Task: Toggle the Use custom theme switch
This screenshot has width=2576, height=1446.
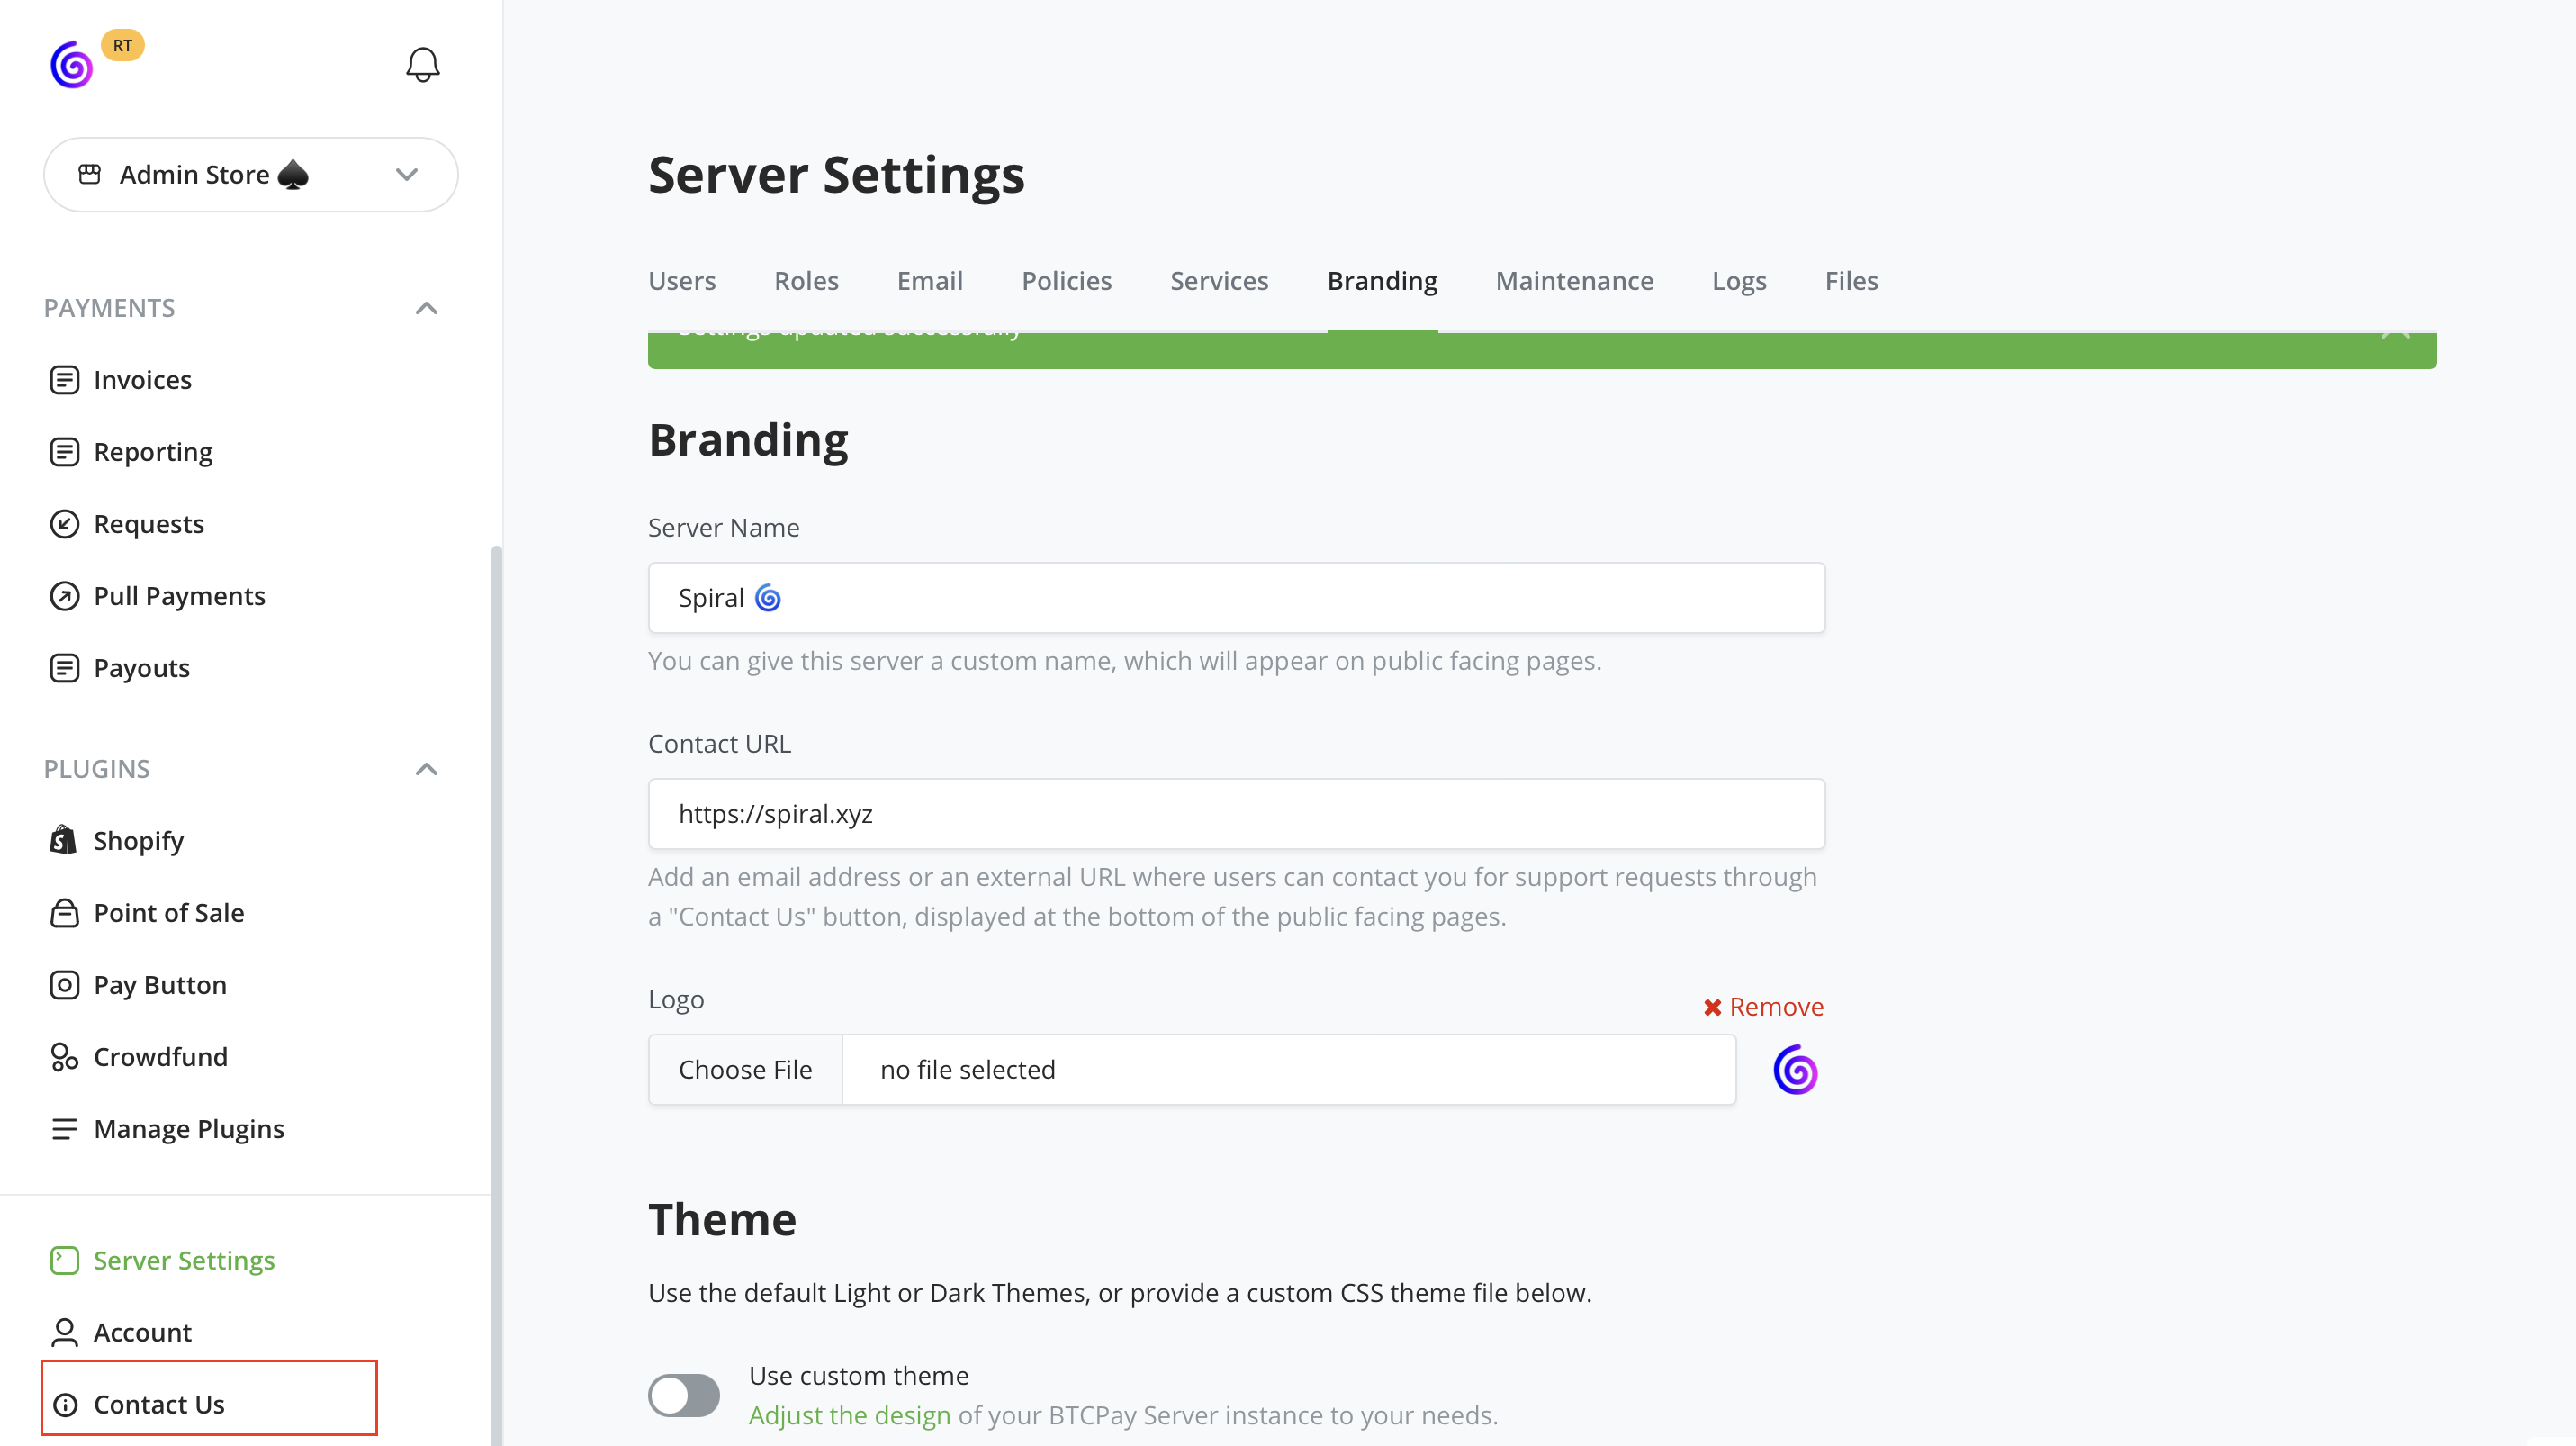Action: point(684,1395)
